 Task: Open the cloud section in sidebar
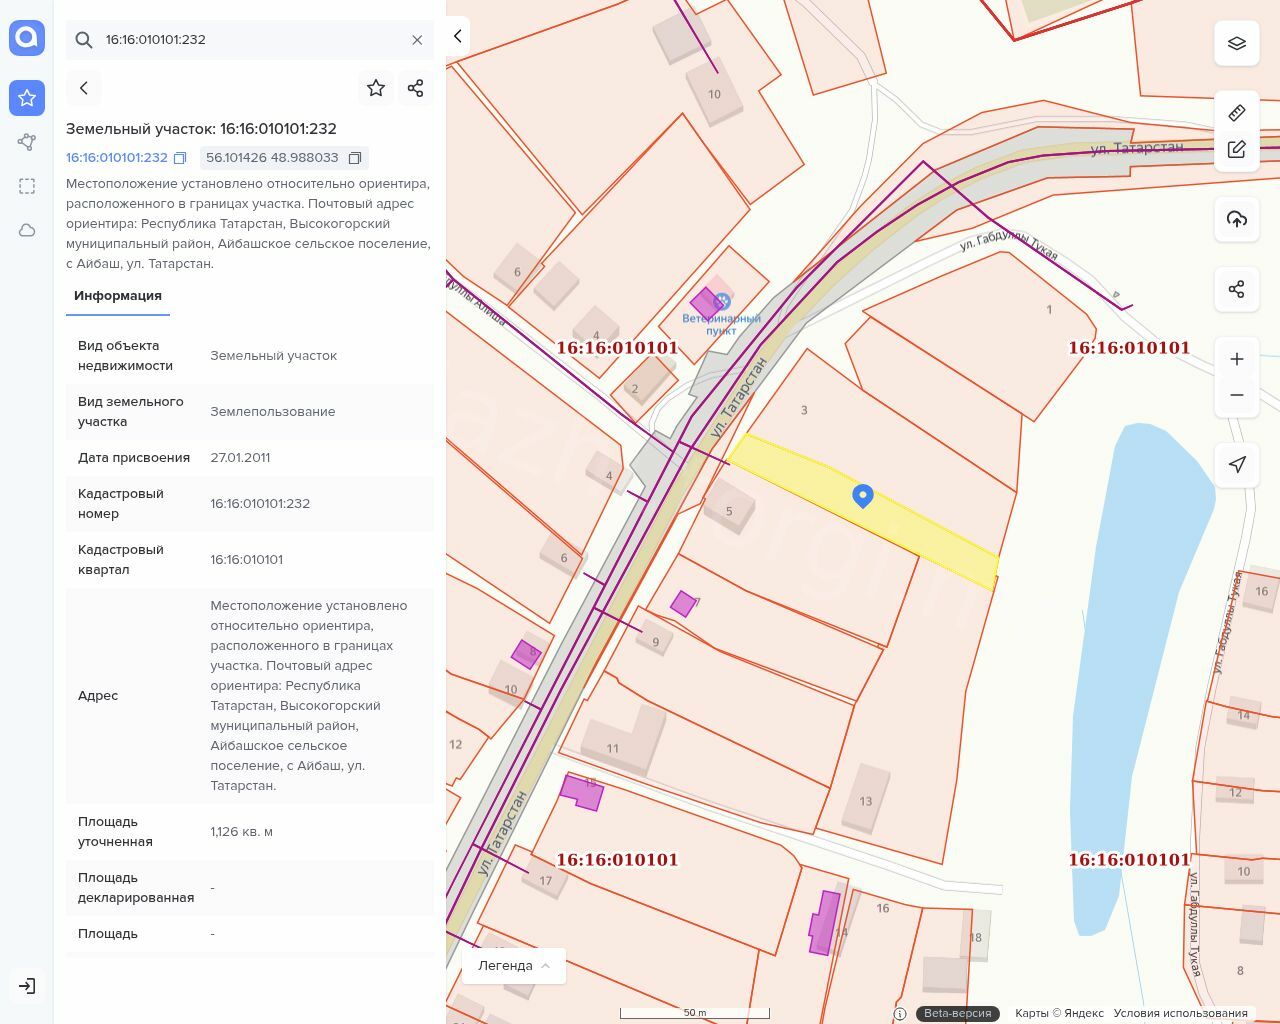pos(27,230)
